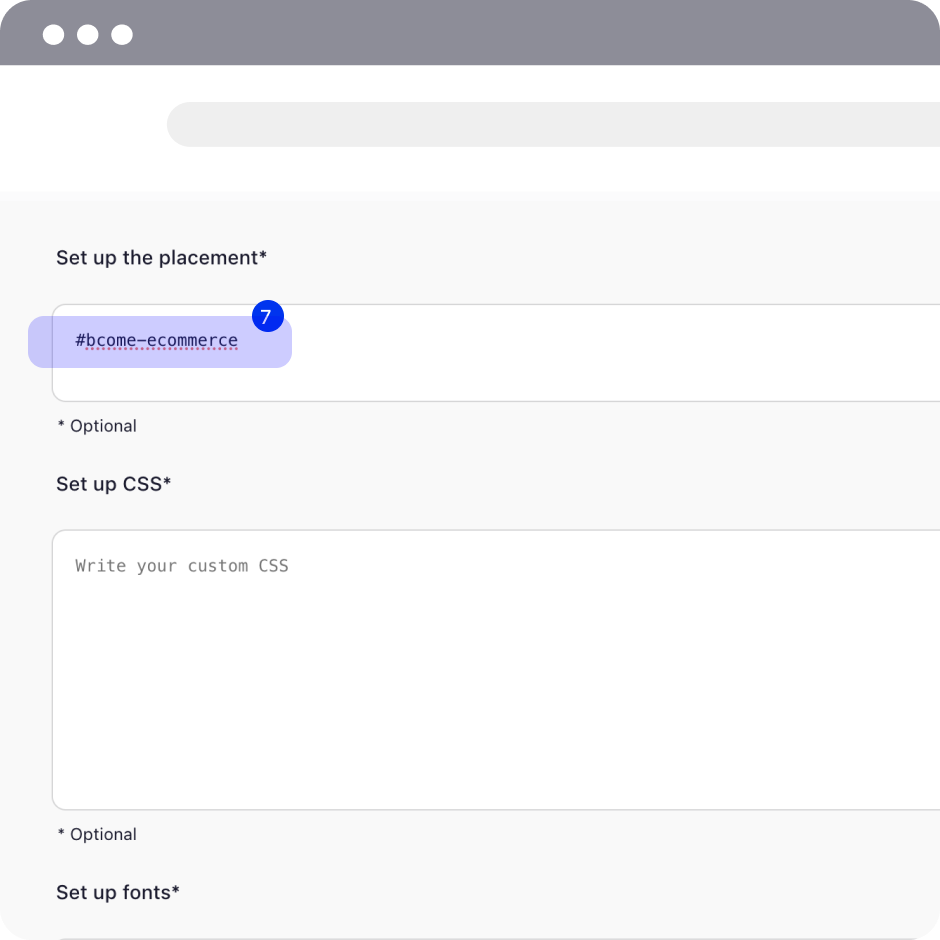
Task: Click the '* Optional' note under placement
Action: tap(97, 426)
